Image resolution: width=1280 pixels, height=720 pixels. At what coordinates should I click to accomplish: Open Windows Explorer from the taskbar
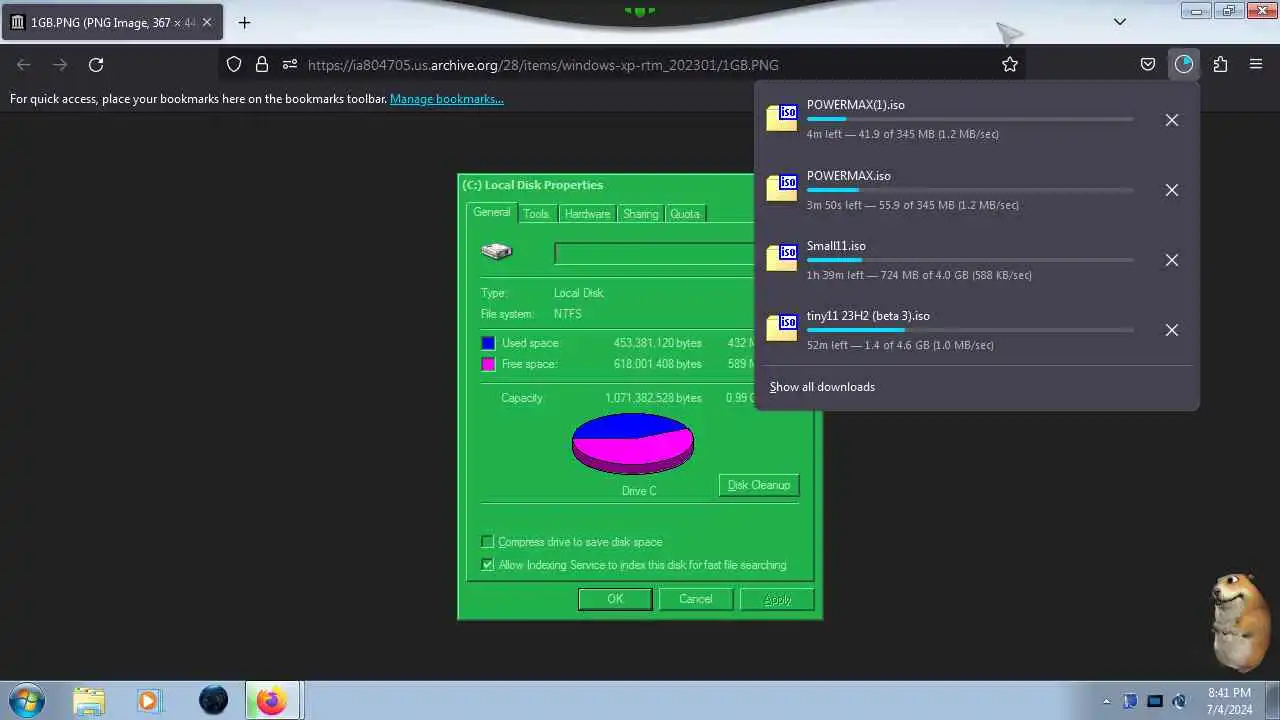click(89, 700)
